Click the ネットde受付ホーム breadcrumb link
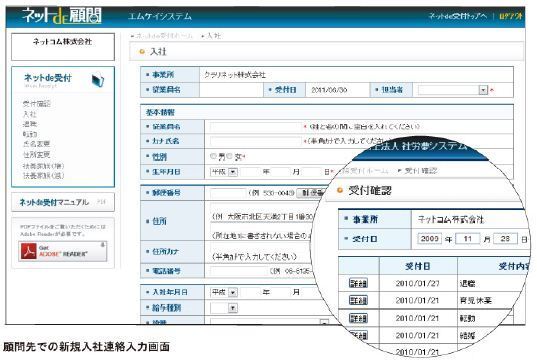The image size is (537, 363). tap(164, 36)
